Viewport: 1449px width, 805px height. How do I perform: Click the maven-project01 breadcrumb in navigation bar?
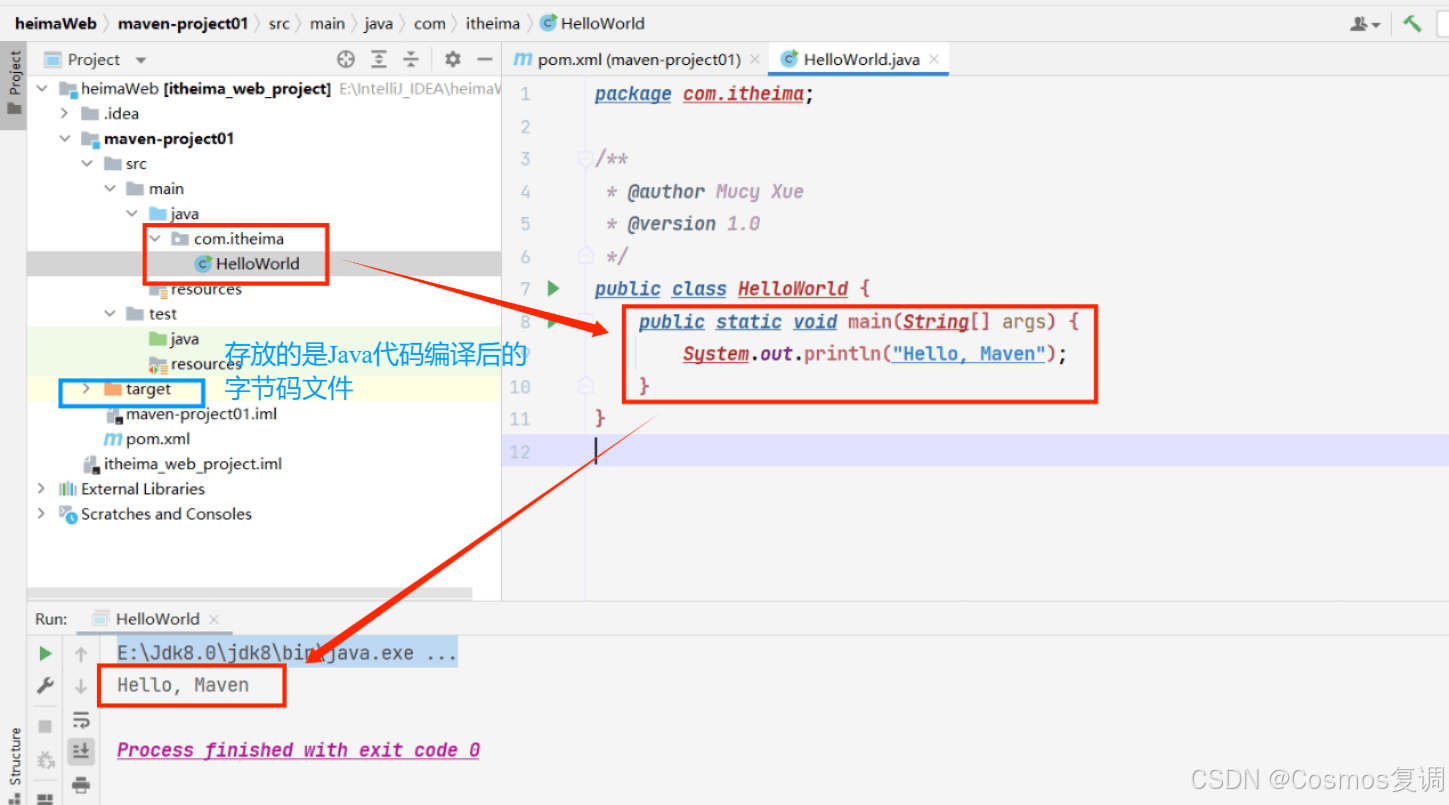click(x=183, y=23)
